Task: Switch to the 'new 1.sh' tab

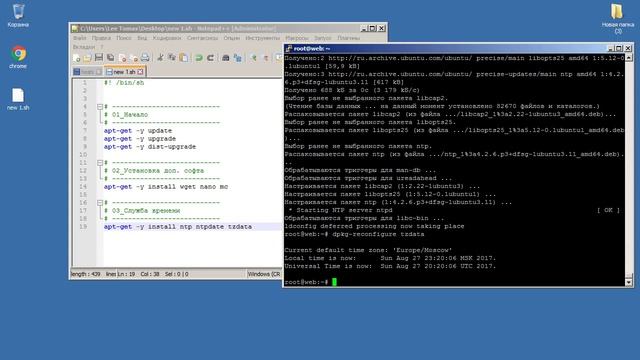Action: pos(124,72)
